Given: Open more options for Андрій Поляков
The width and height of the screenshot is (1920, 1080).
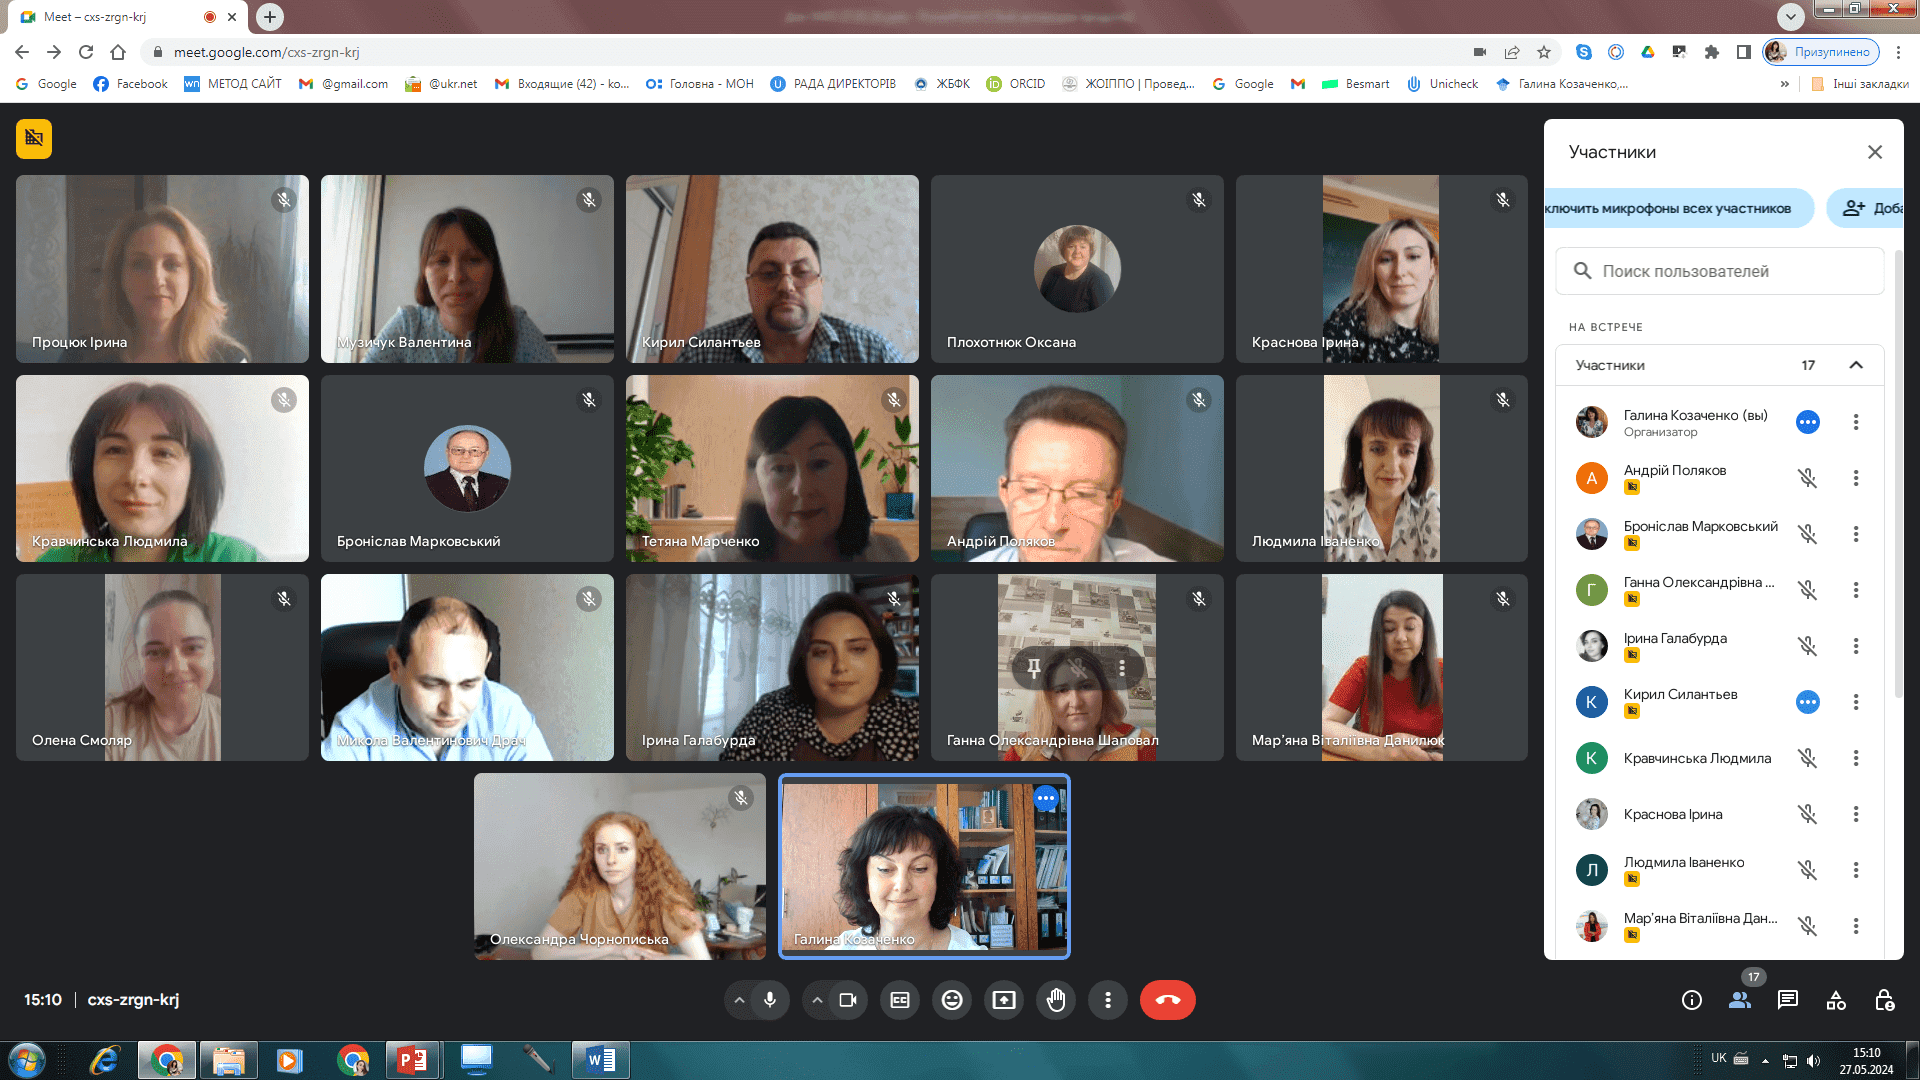Looking at the screenshot, I should click(x=1856, y=478).
